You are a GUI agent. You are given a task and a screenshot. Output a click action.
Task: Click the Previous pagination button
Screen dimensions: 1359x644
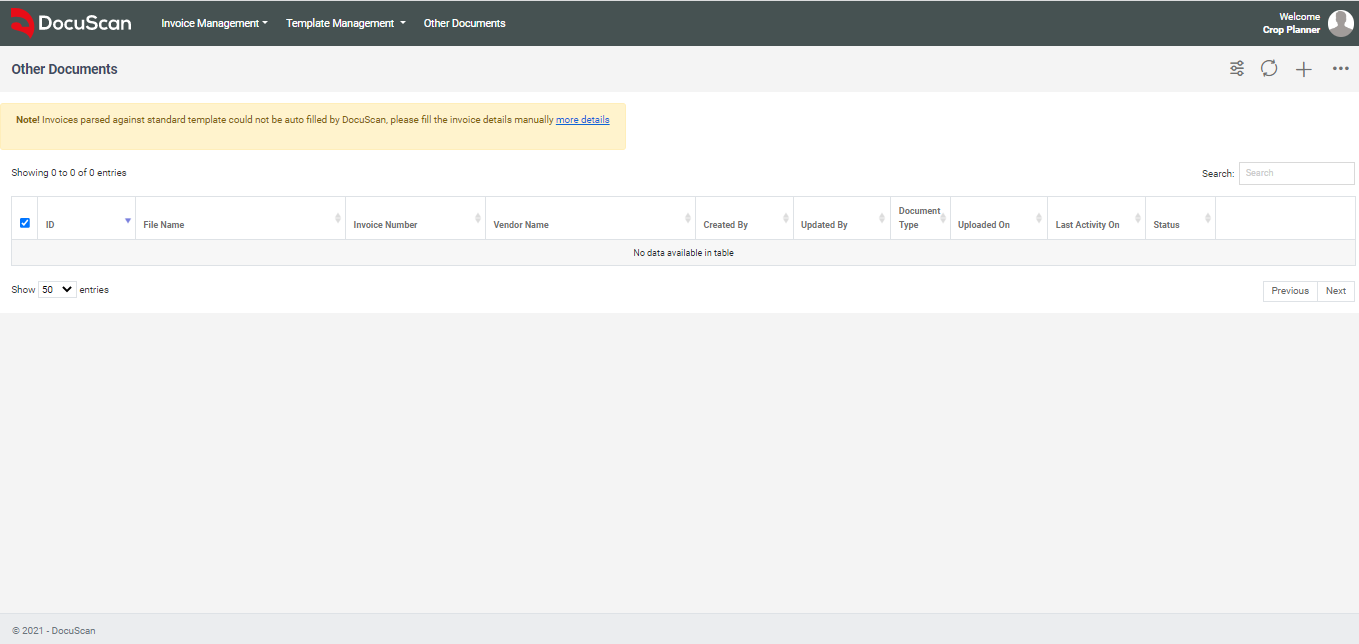tap(1289, 291)
